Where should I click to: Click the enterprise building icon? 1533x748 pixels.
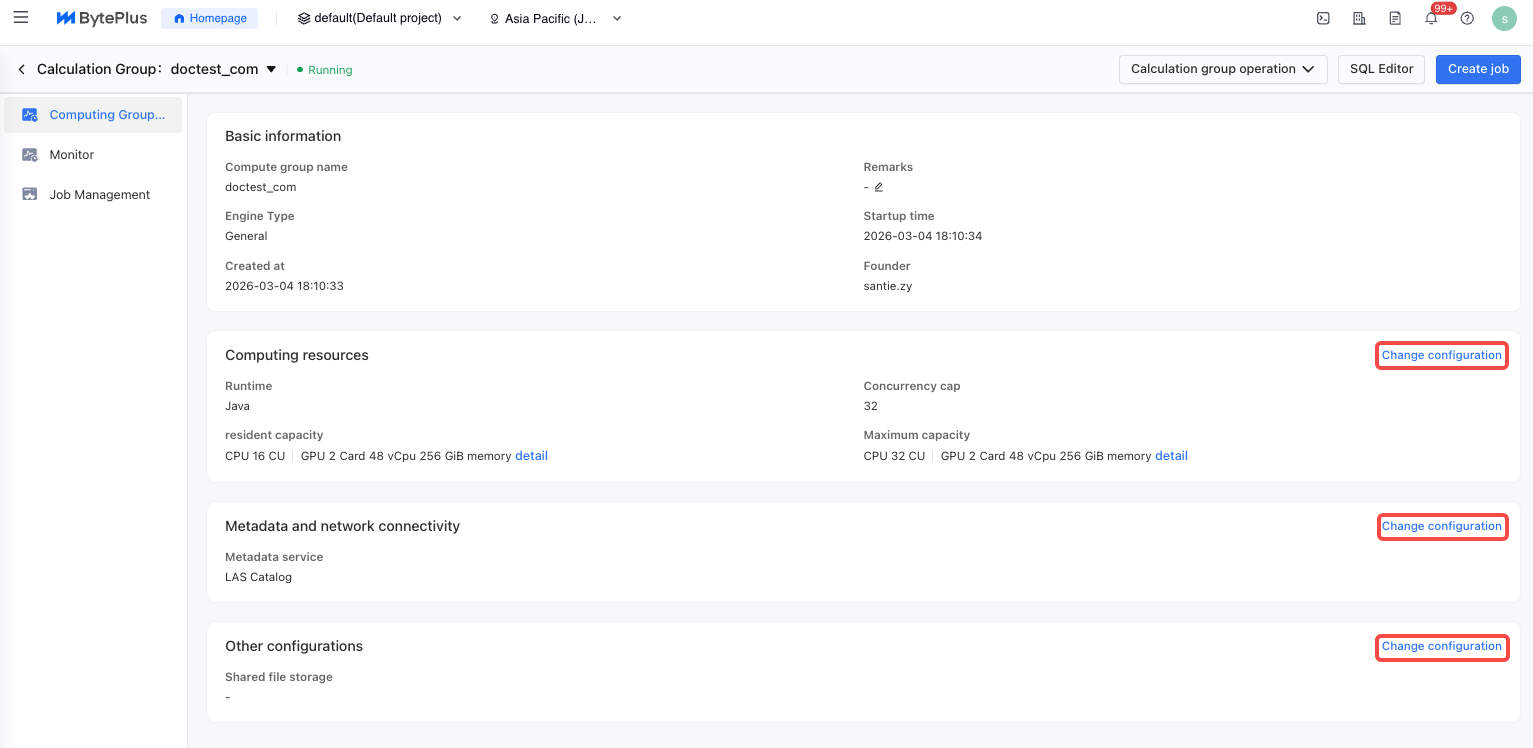click(1359, 18)
